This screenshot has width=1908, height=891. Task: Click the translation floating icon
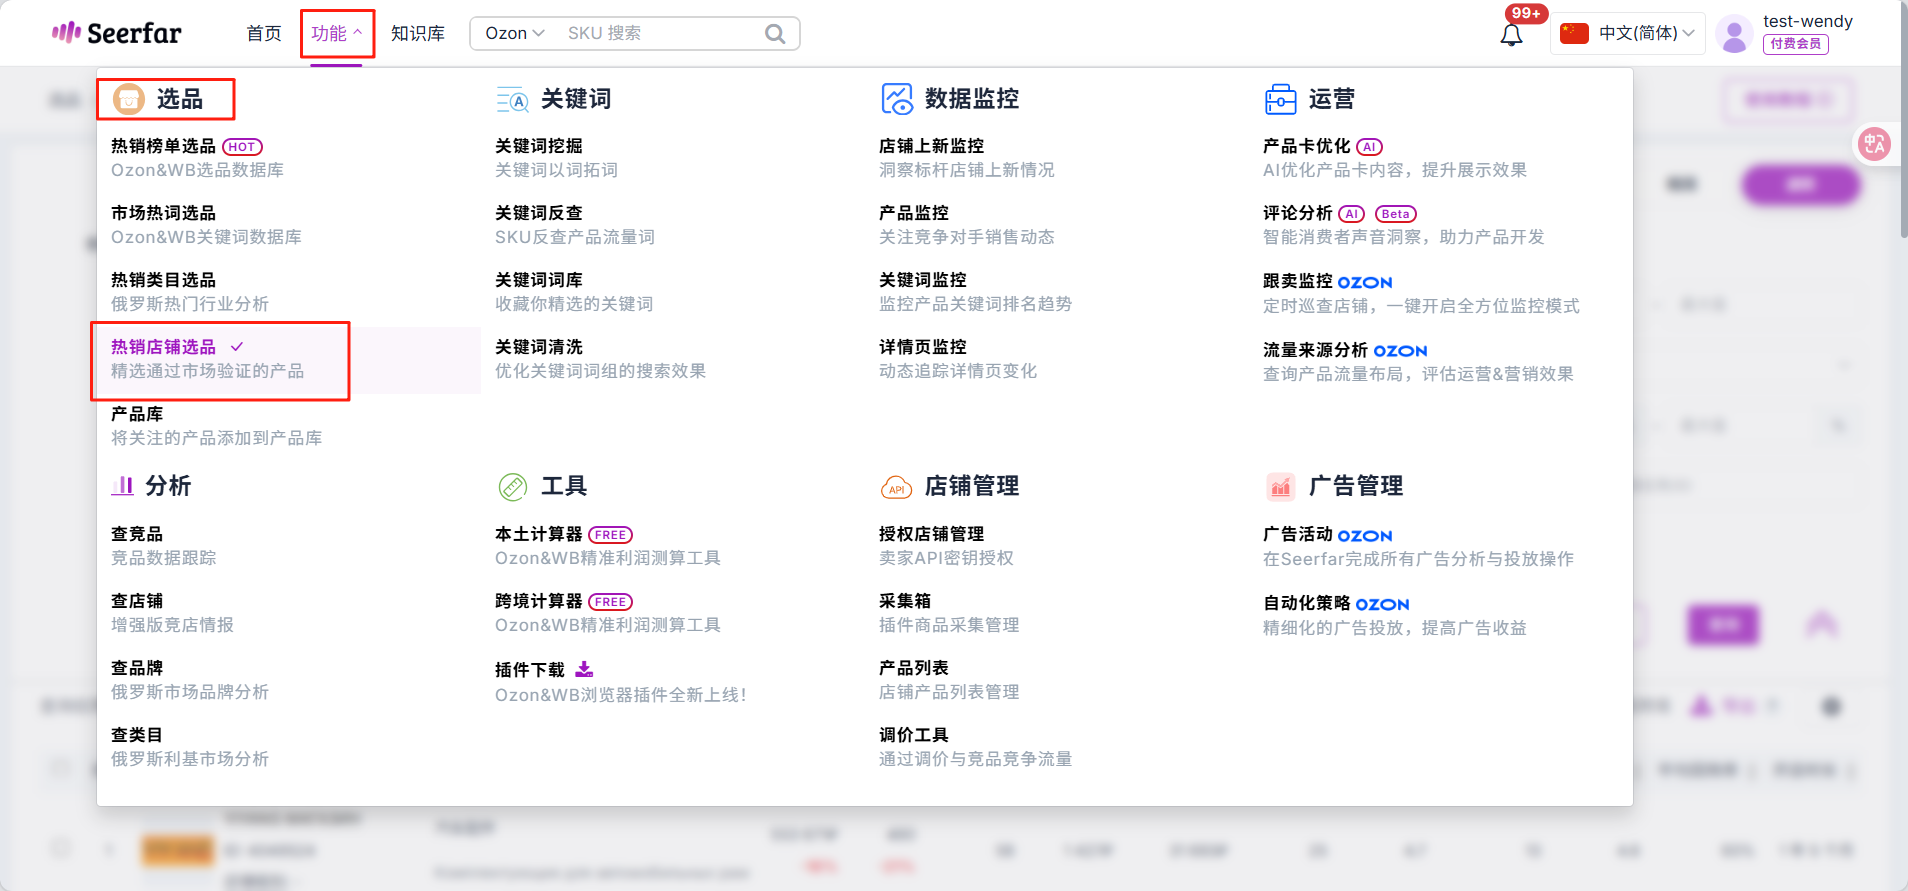pos(1874,144)
